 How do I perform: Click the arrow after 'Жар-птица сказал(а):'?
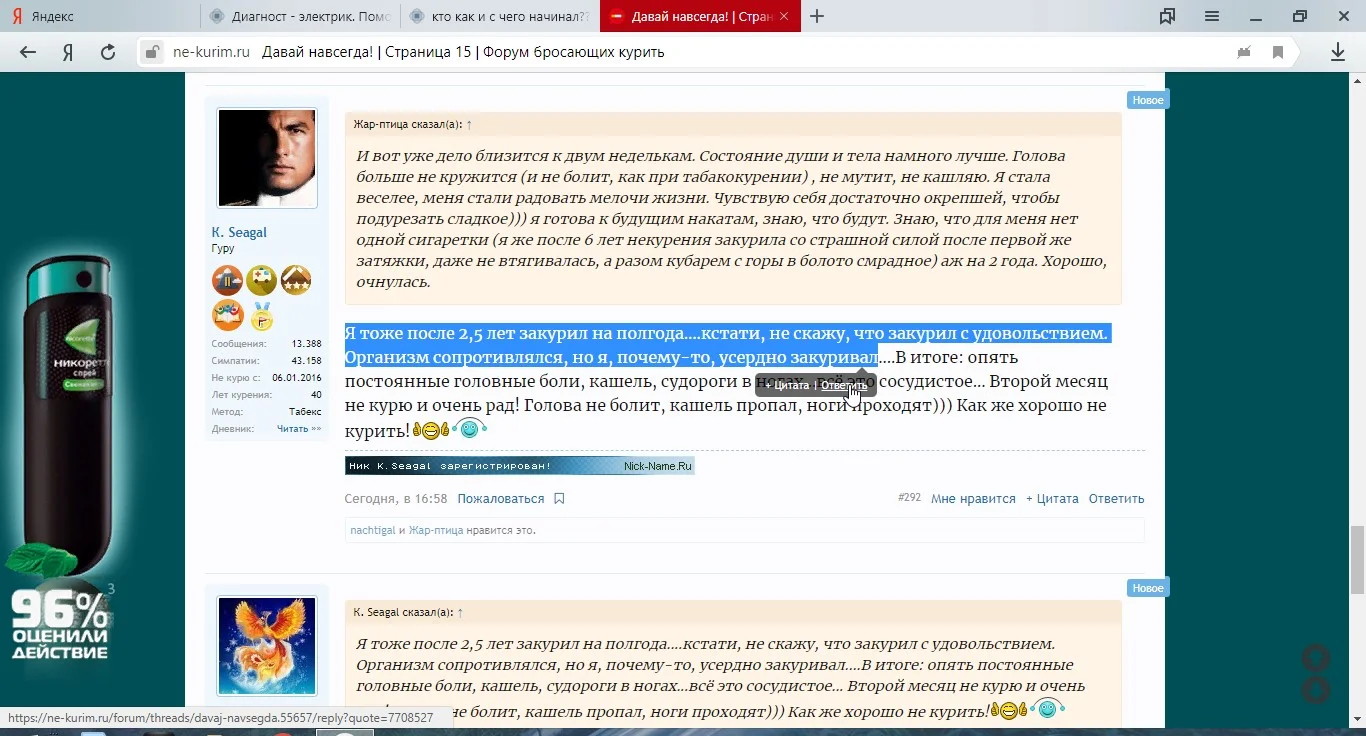pyautogui.click(x=469, y=125)
